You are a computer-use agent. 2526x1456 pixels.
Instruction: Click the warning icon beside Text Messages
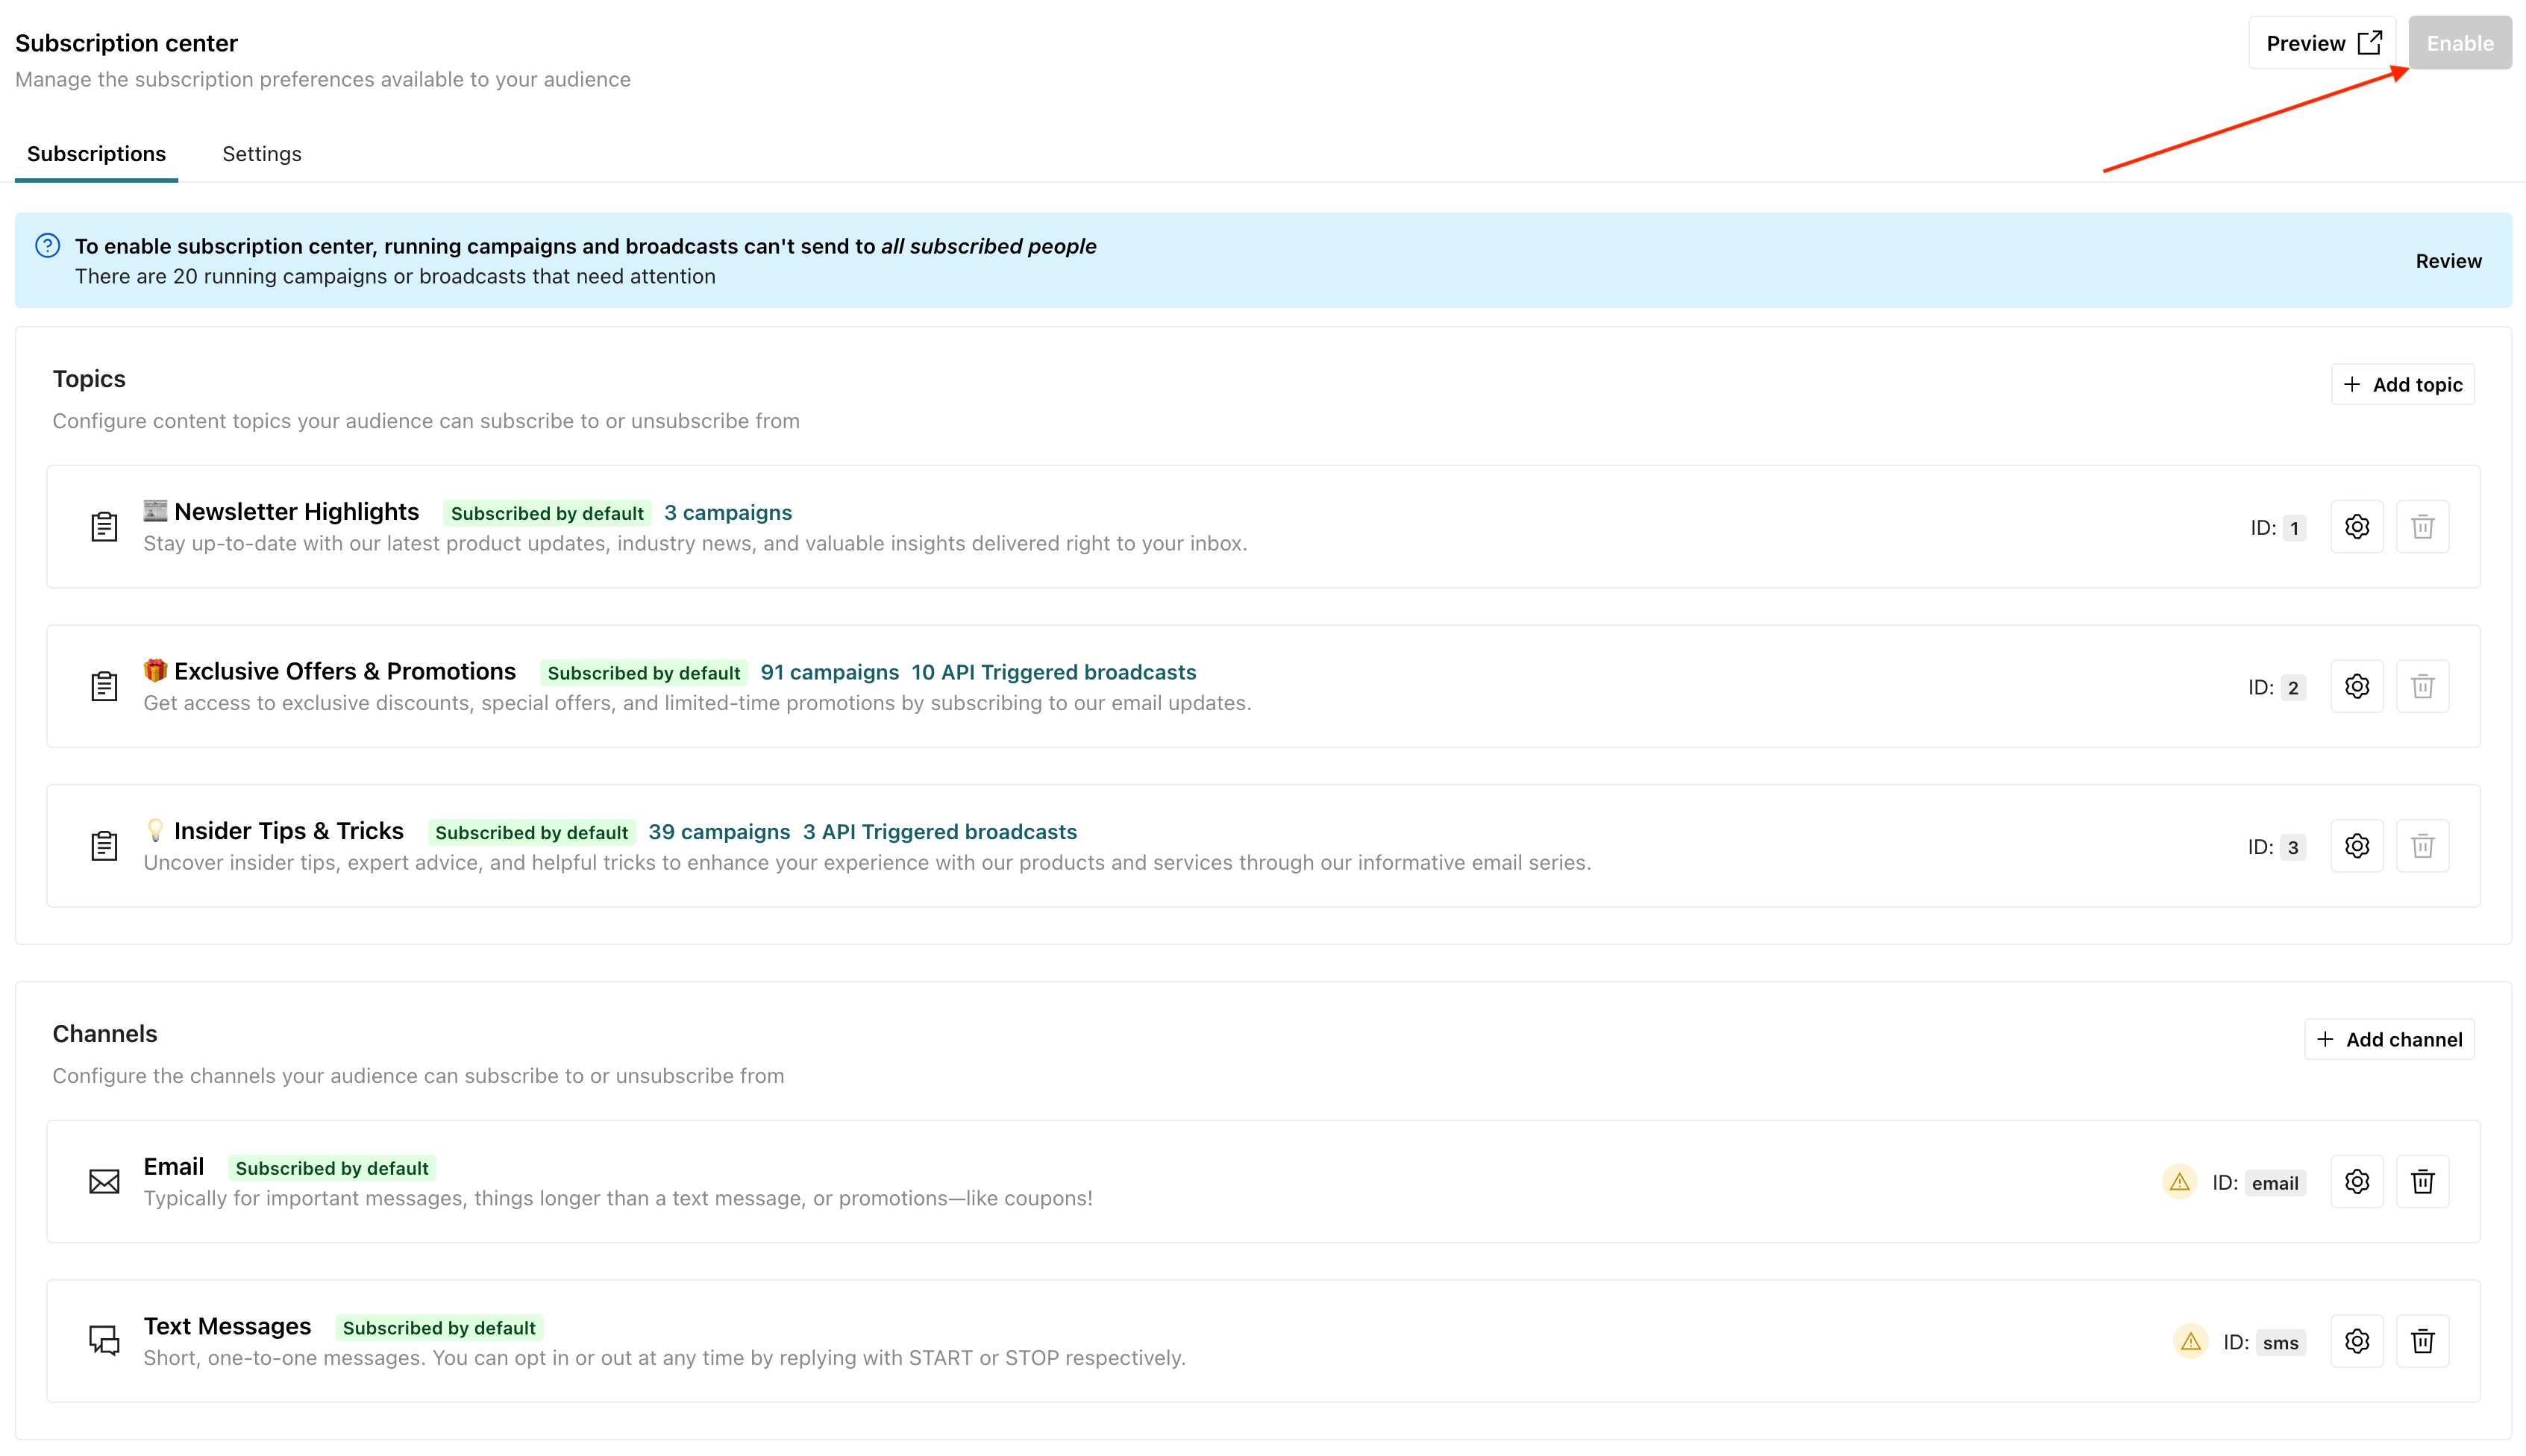[2190, 1341]
